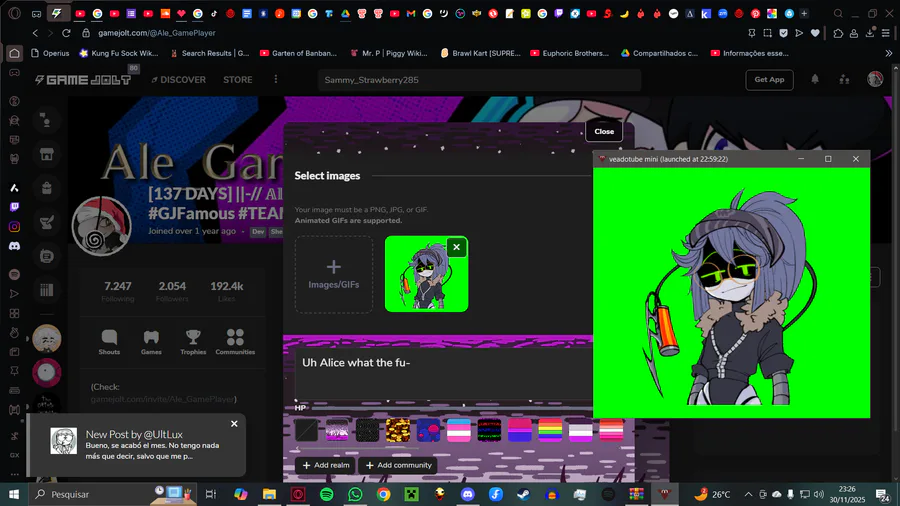
Task: Select the blue and pink bubbles swatch
Action: pyautogui.click(x=428, y=430)
